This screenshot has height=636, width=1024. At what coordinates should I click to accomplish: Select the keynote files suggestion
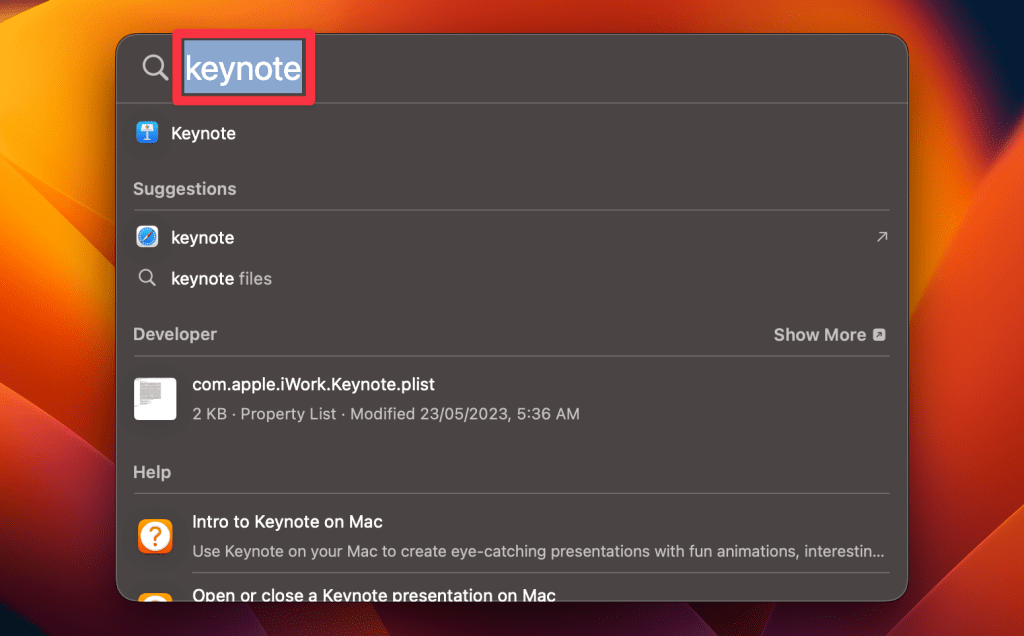click(x=221, y=279)
